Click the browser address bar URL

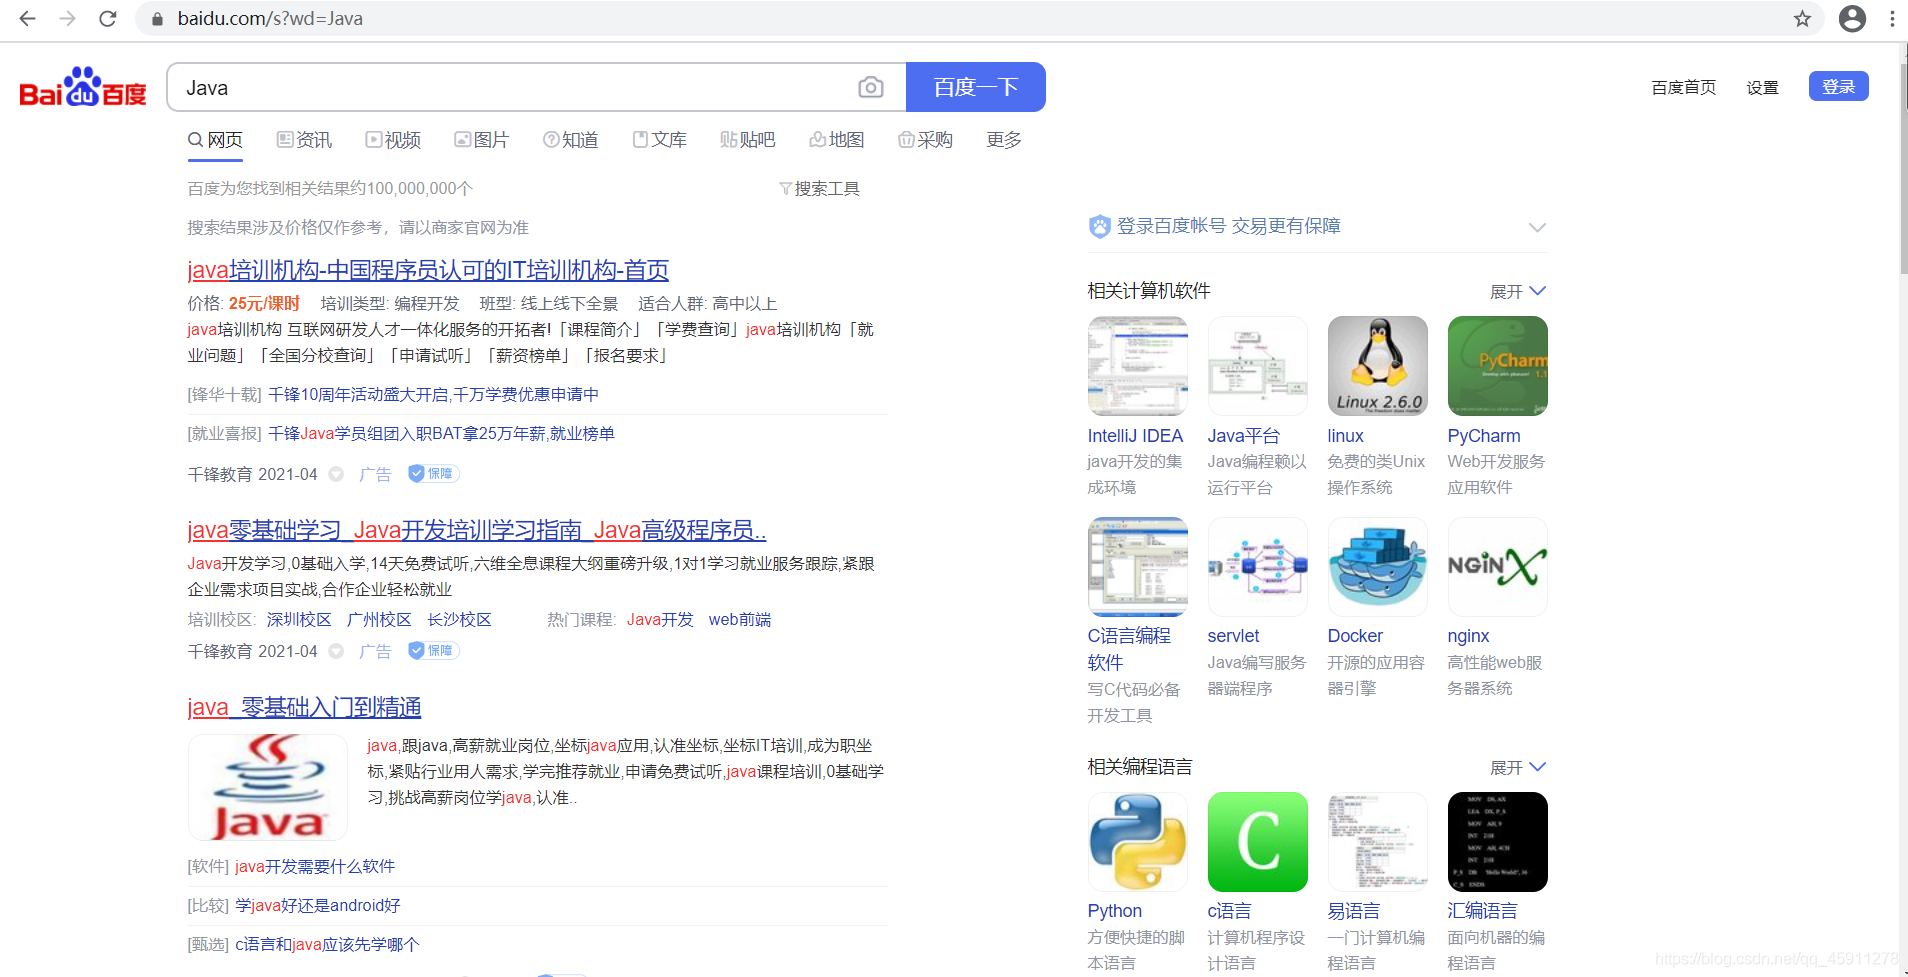tap(270, 19)
